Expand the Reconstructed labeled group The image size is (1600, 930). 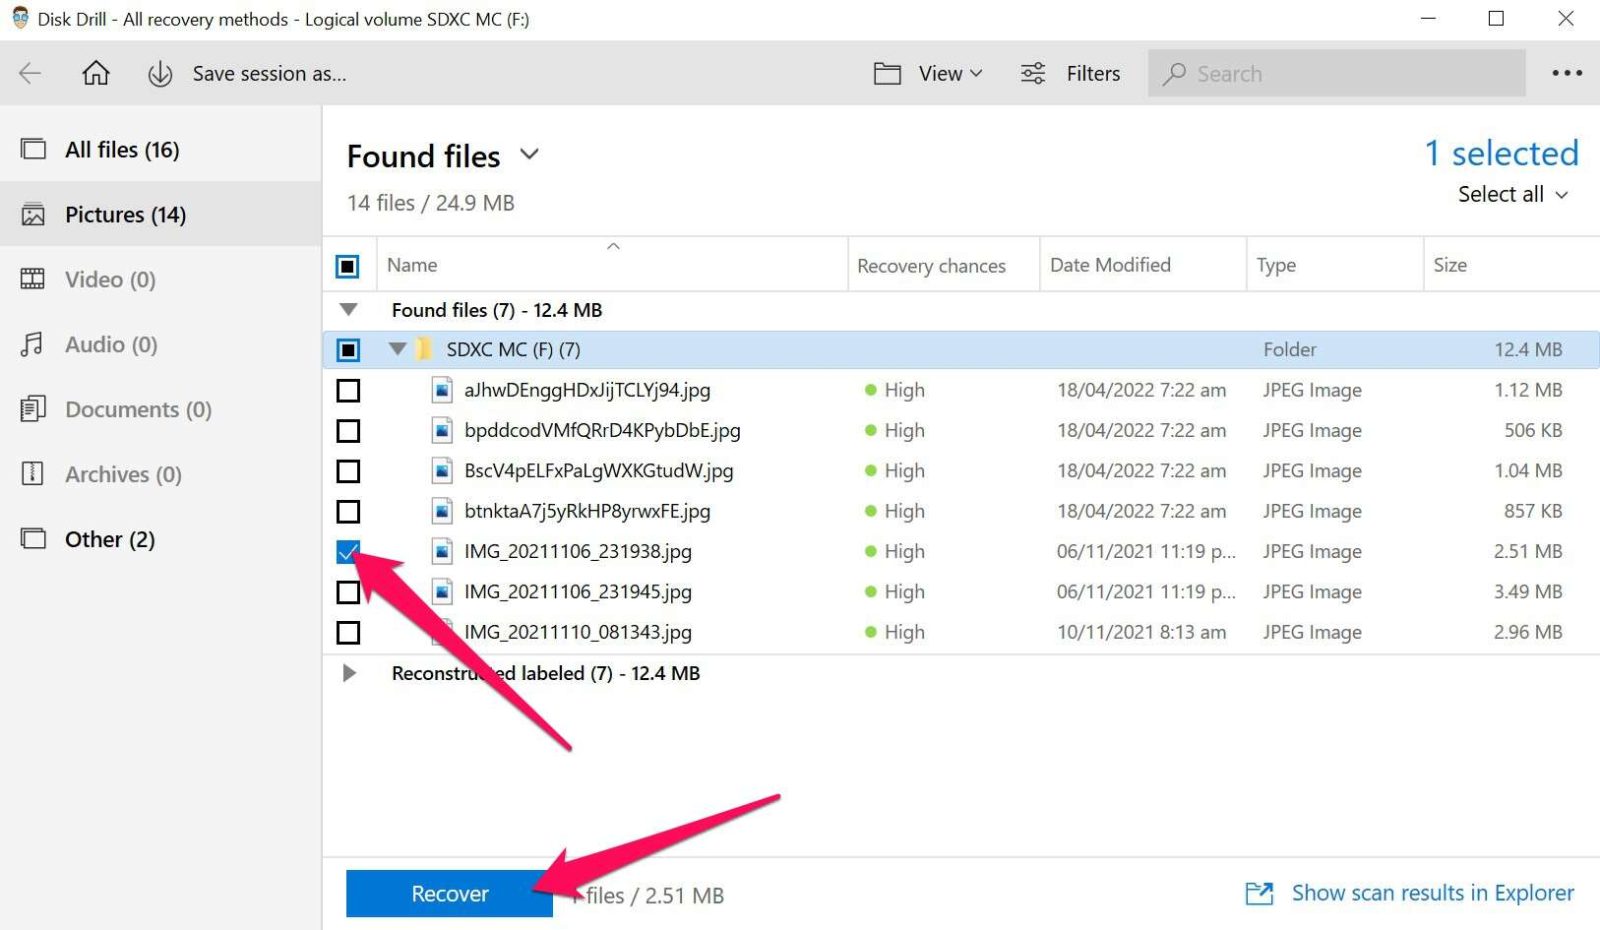pyautogui.click(x=349, y=672)
